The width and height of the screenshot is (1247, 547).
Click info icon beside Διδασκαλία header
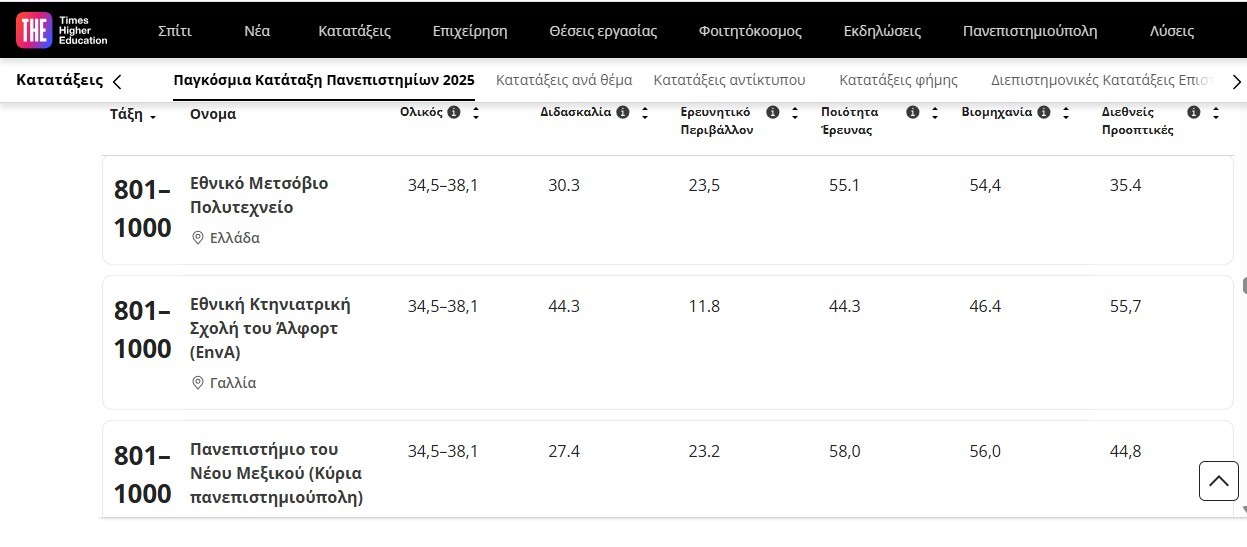(x=623, y=113)
